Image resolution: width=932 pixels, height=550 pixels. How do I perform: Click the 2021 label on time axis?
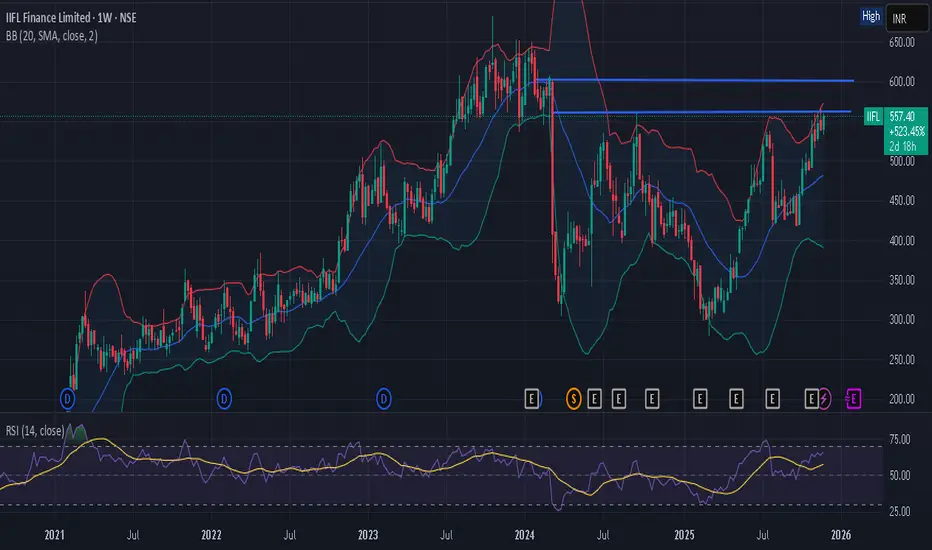54,535
